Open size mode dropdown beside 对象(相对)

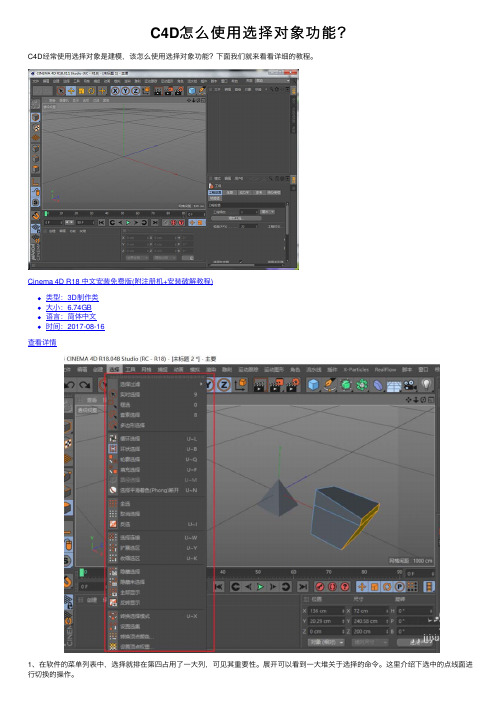[371, 642]
